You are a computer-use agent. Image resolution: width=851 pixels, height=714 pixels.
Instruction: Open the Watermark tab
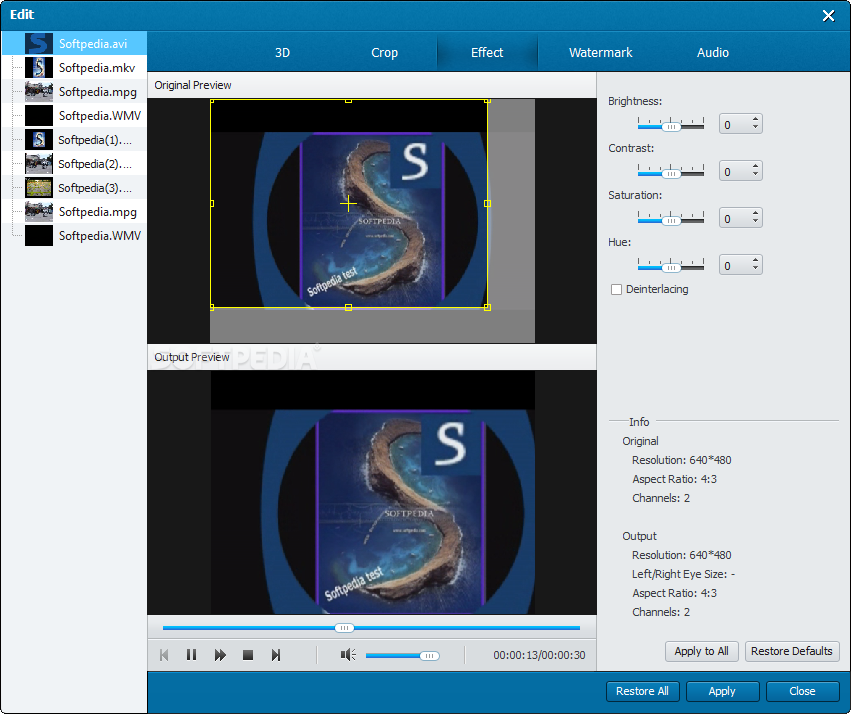(x=600, y=53)
